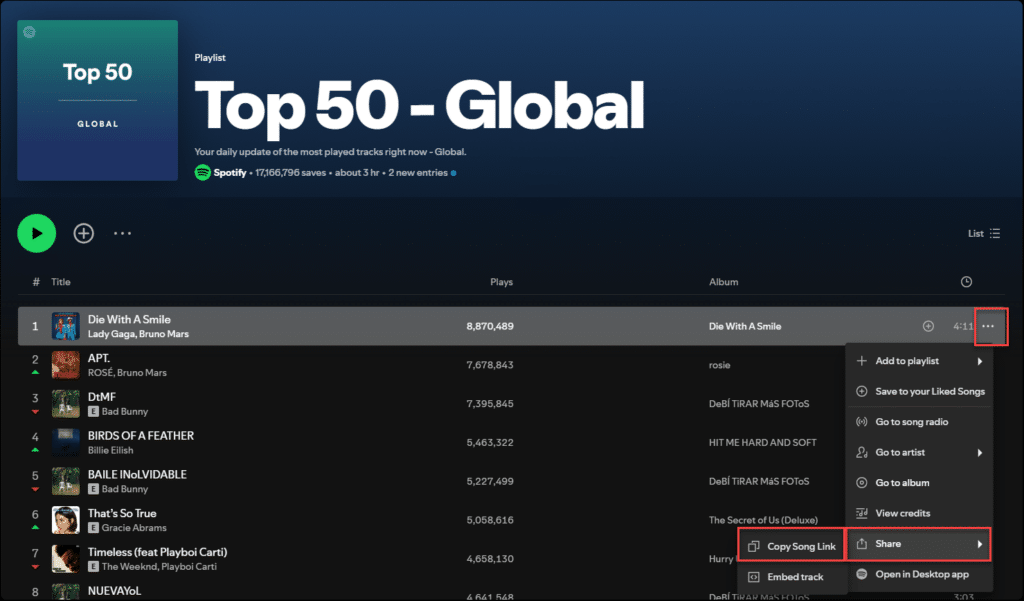Select Go to song radio

(x=920, y=422)
